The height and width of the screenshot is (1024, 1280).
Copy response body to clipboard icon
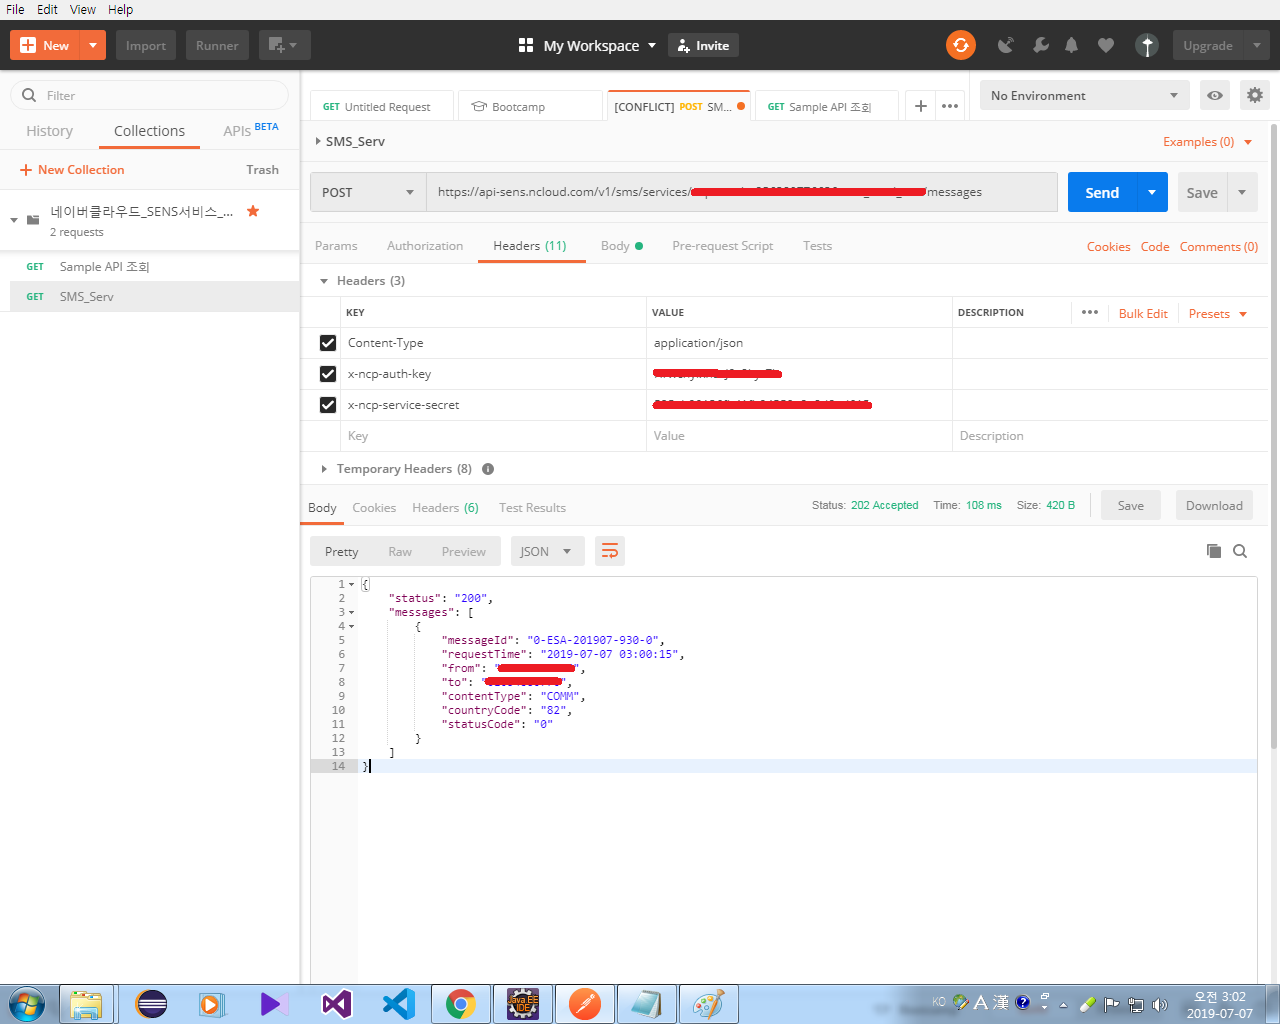[1214, 551]
